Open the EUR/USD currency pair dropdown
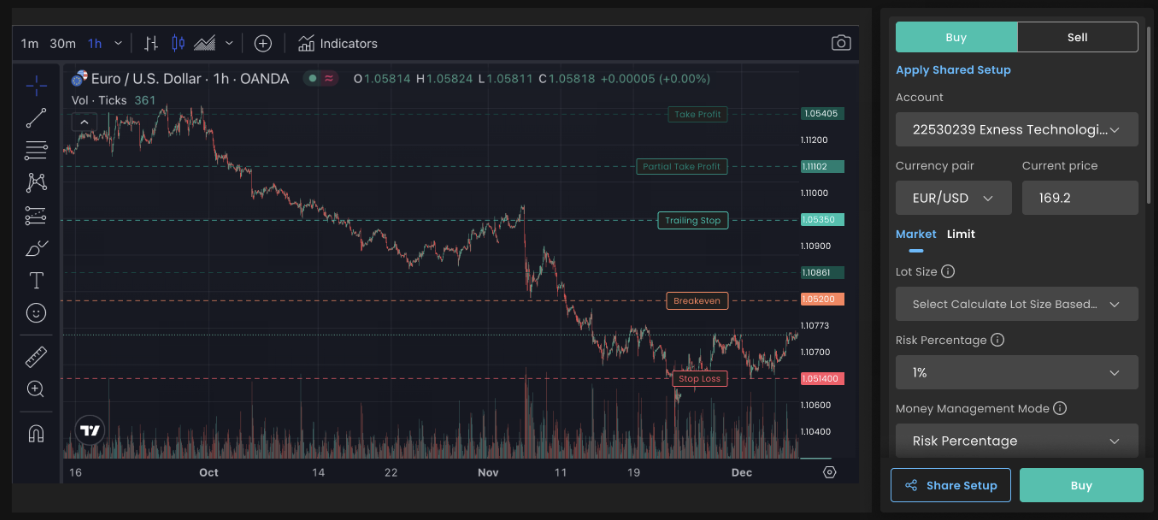Viewport: 1158px width, 520px height. pos(953,198)
